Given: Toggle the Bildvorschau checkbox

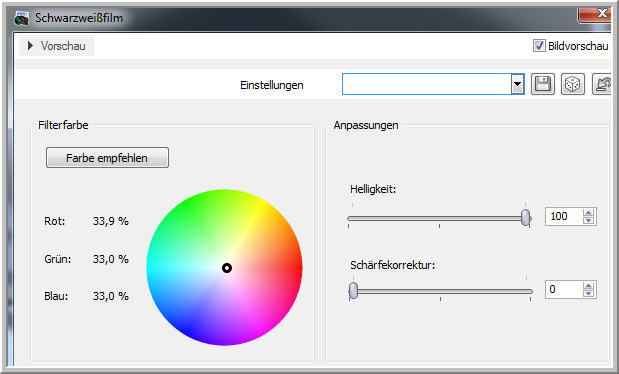Looking at the screenshot, I should click(539, 45).
